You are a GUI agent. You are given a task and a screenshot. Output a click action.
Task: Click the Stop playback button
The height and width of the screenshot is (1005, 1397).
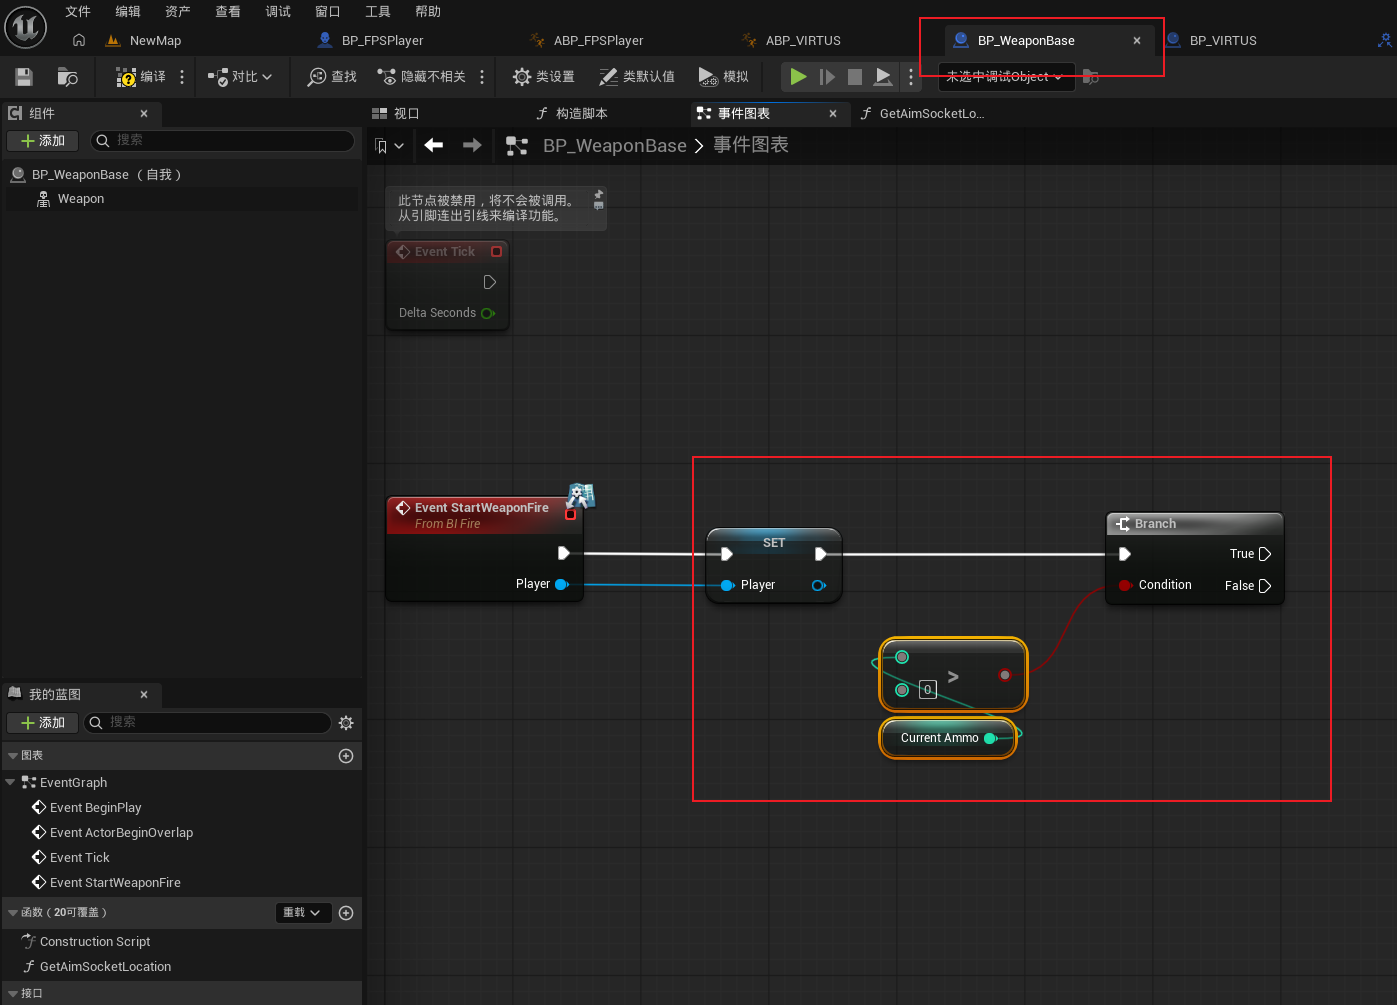855,77
